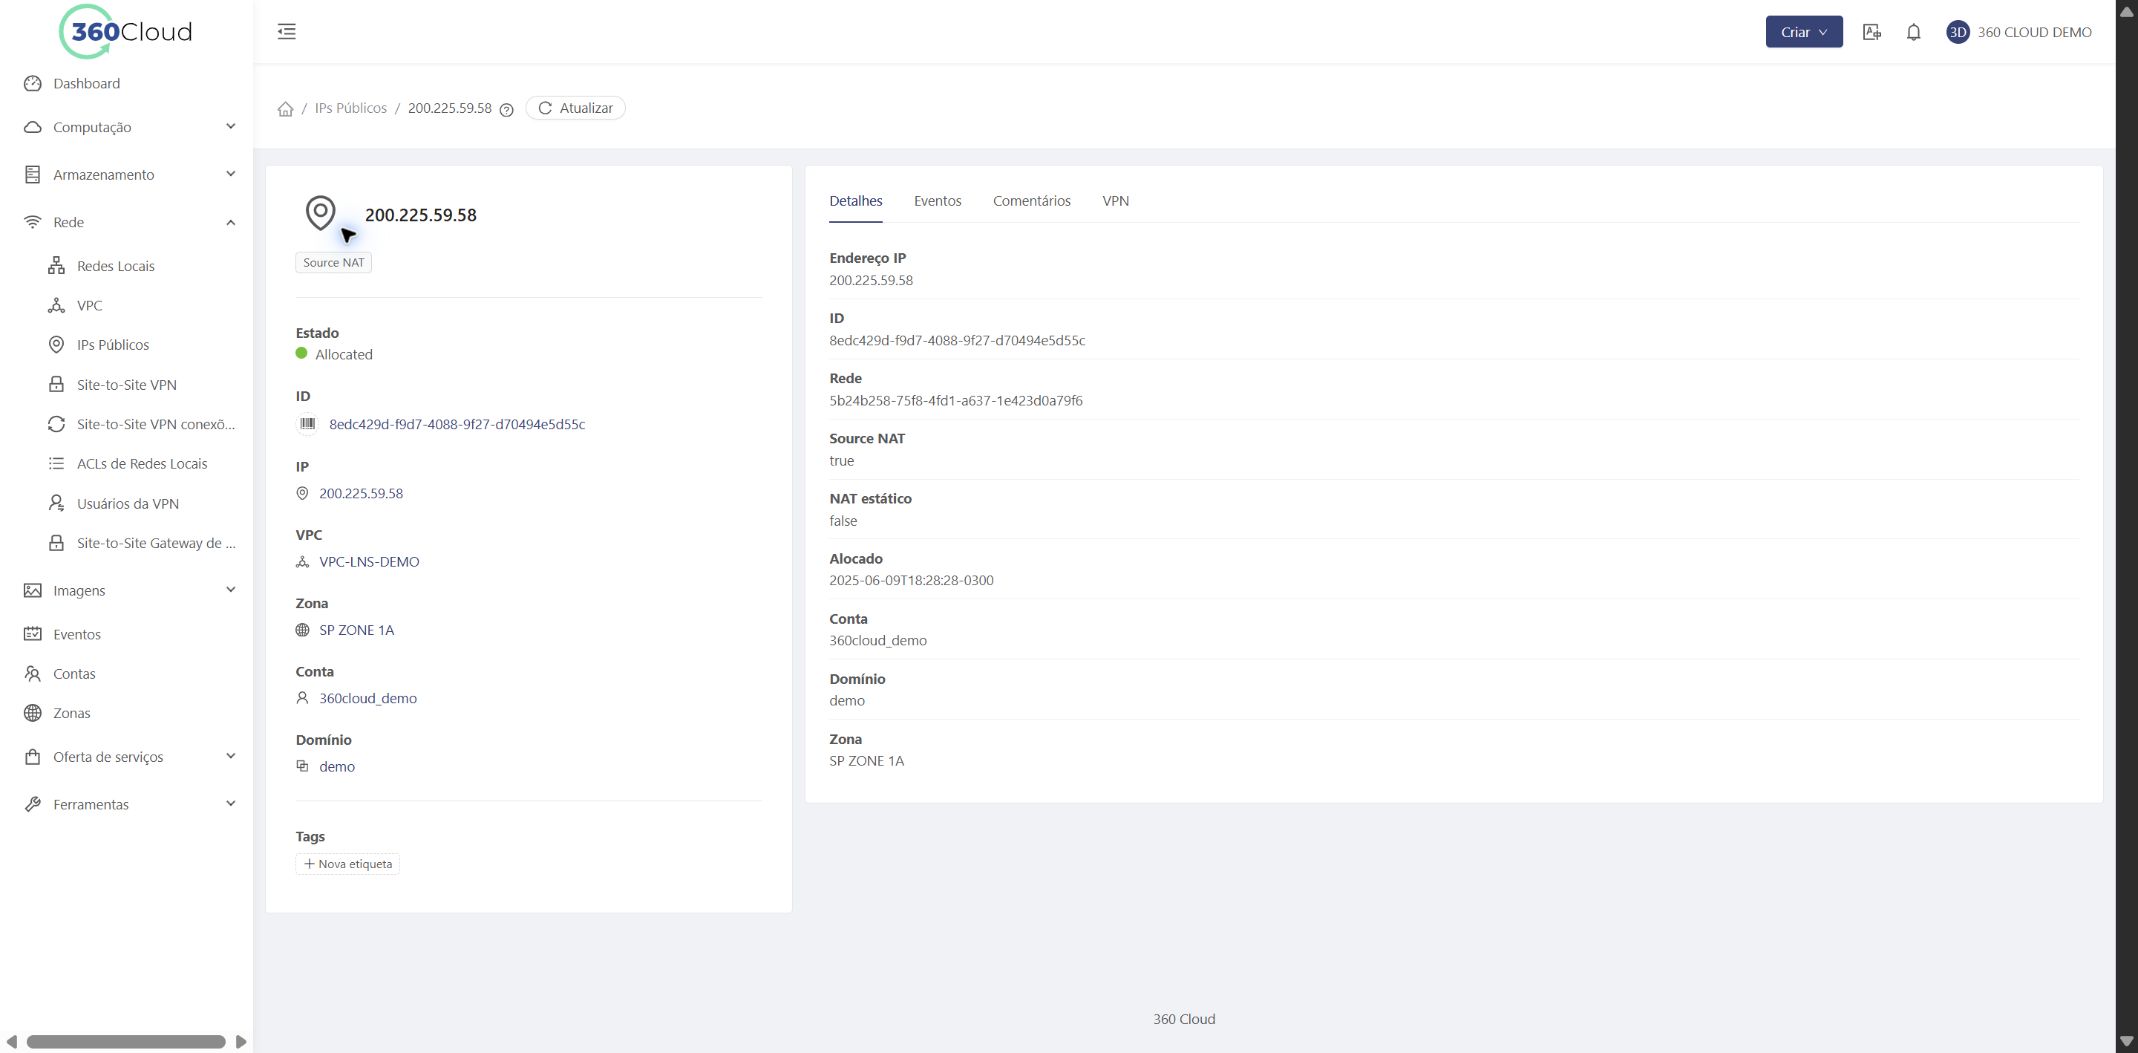Click the help question mark icon beside IP

pyautogui.click(x=506, y=110)
